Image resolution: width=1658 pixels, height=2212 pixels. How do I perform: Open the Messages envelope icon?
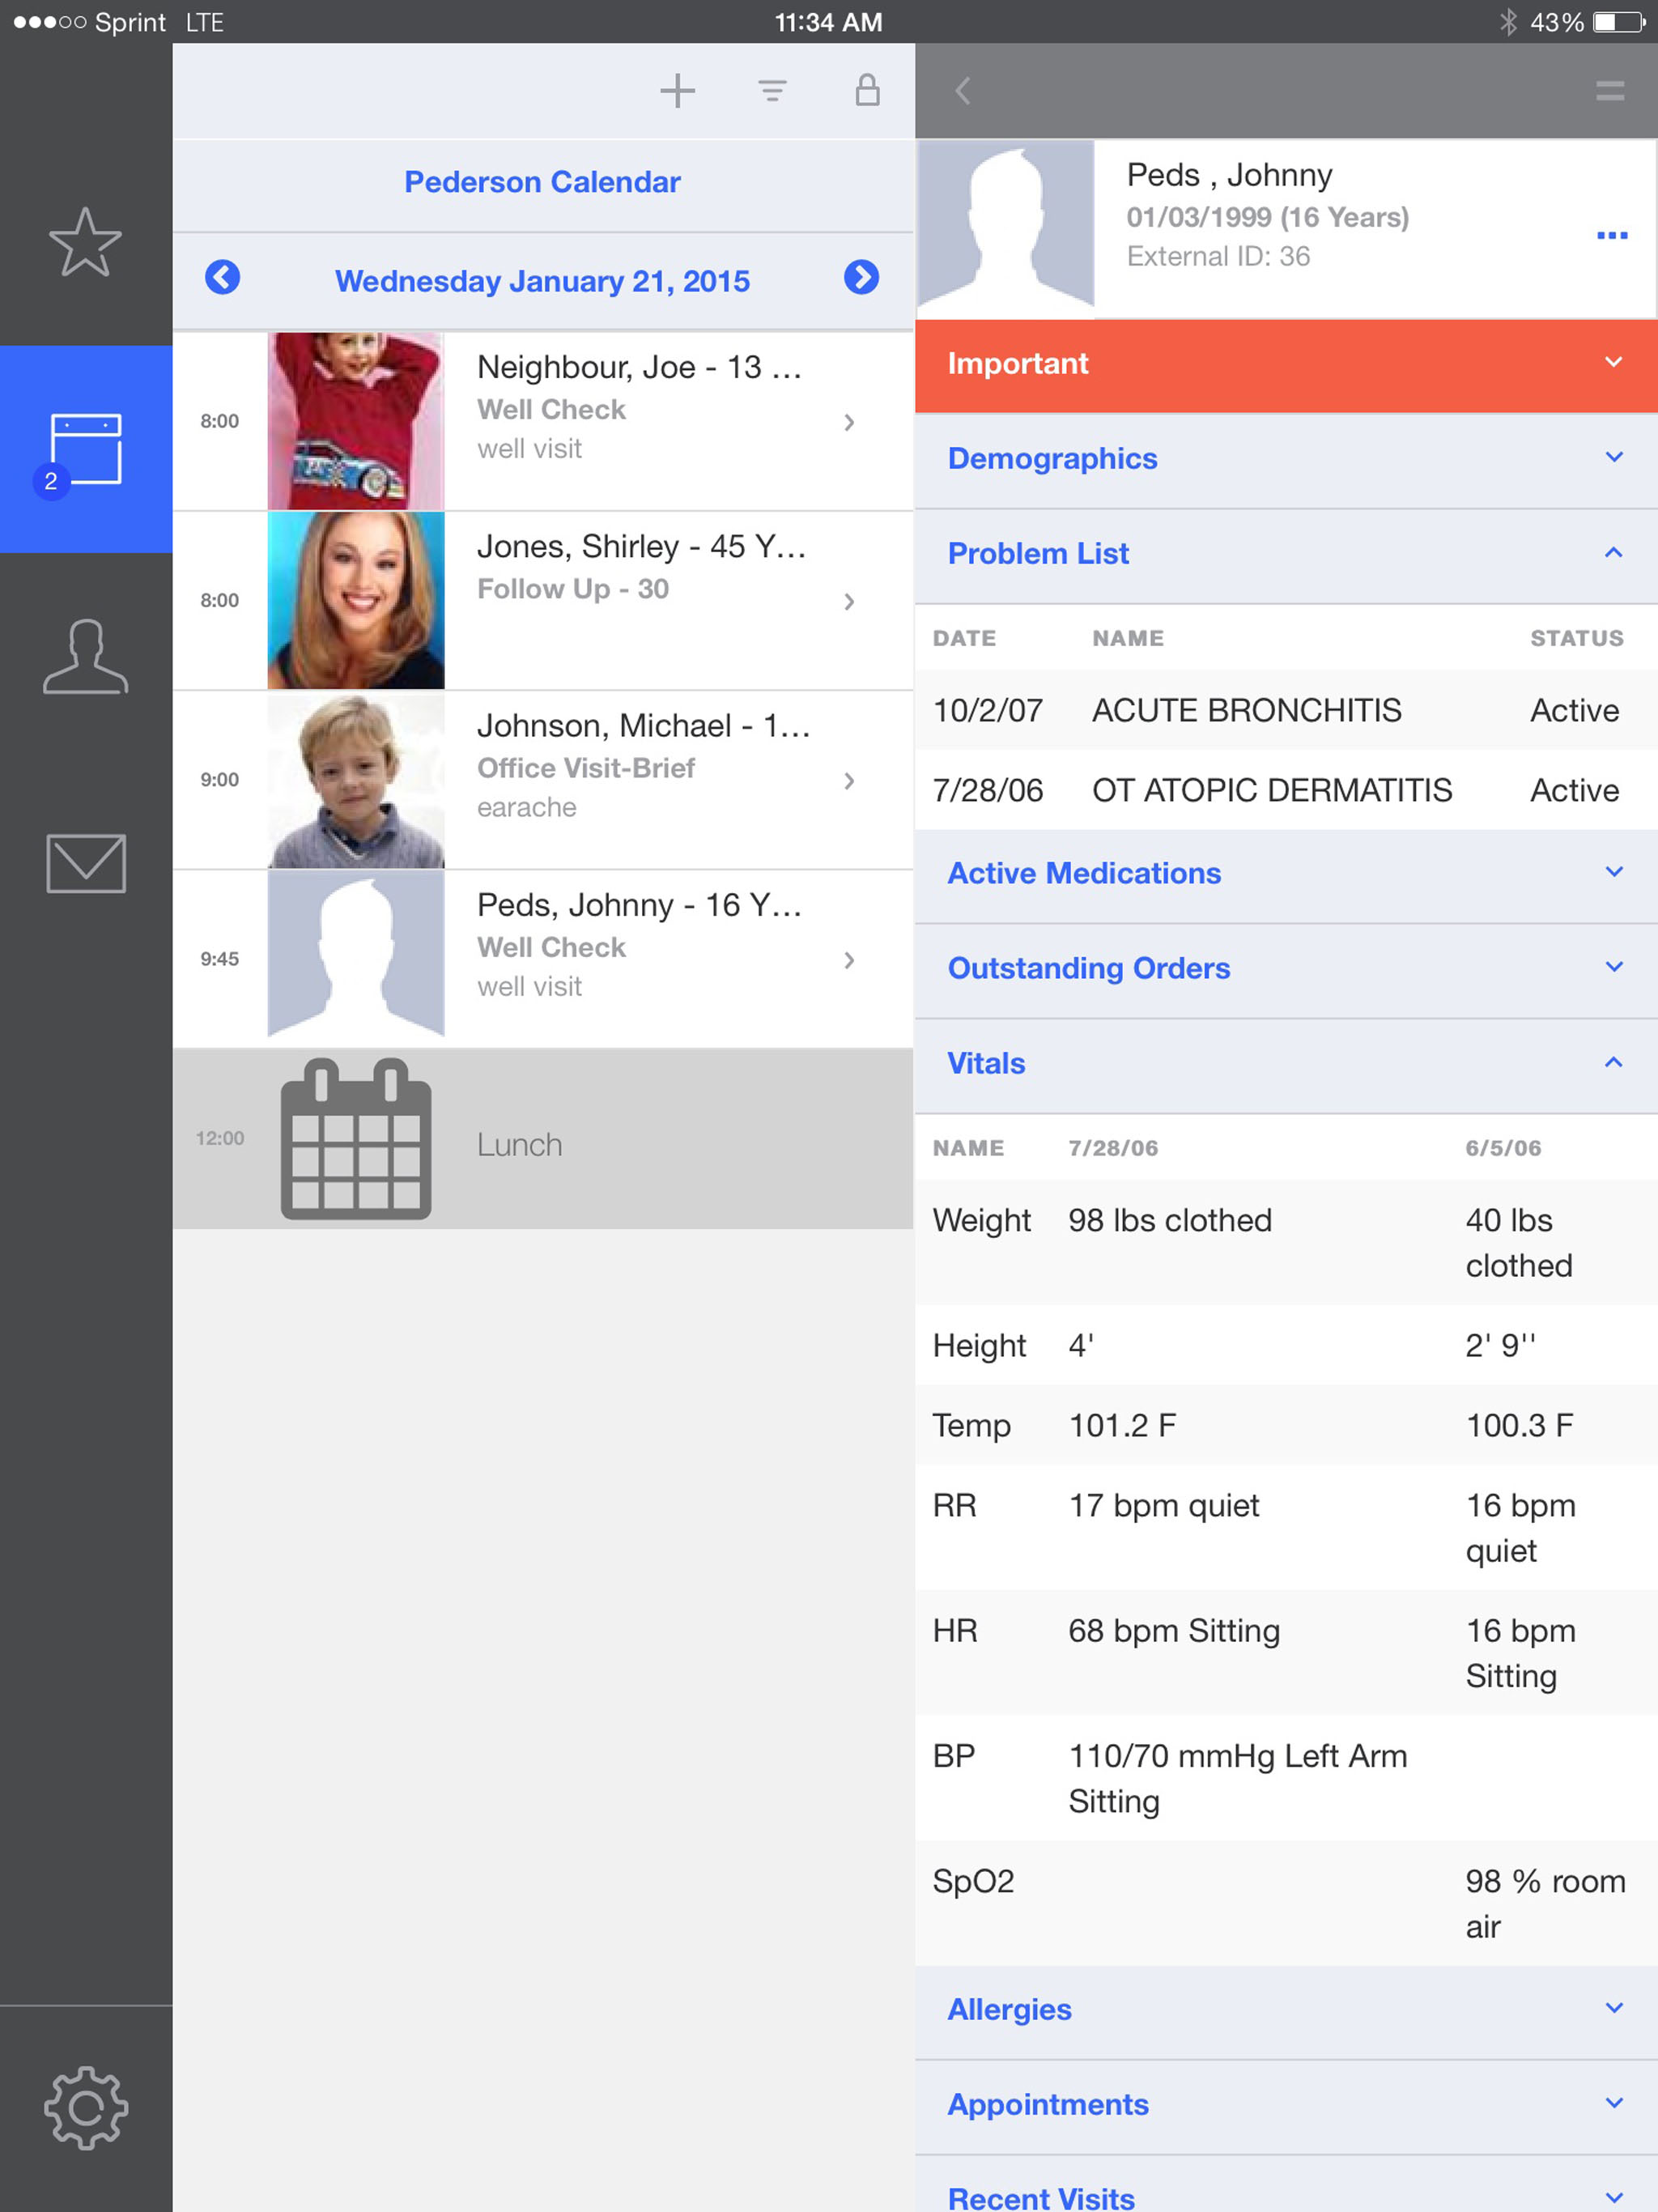(x=85, y=863)
